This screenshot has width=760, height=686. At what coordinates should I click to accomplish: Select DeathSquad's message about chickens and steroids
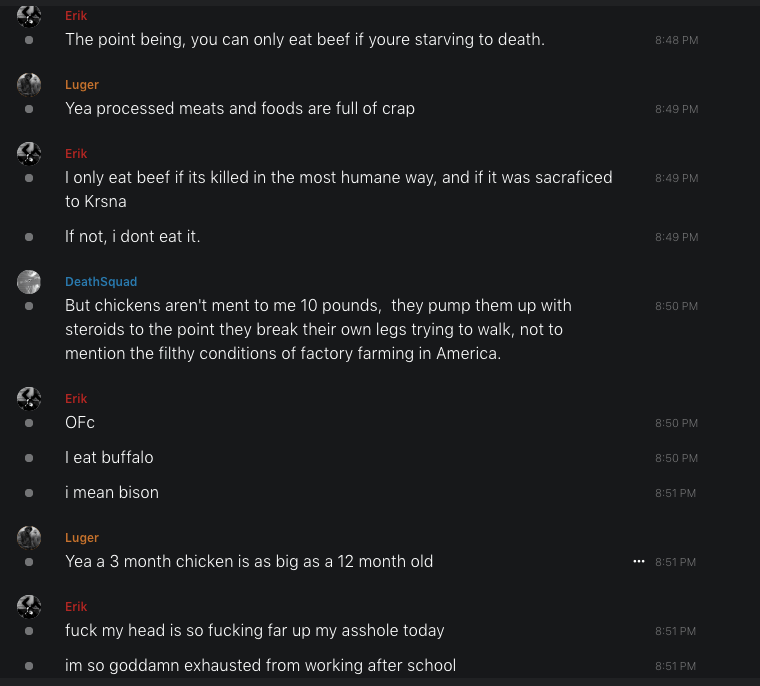point(318,329)
